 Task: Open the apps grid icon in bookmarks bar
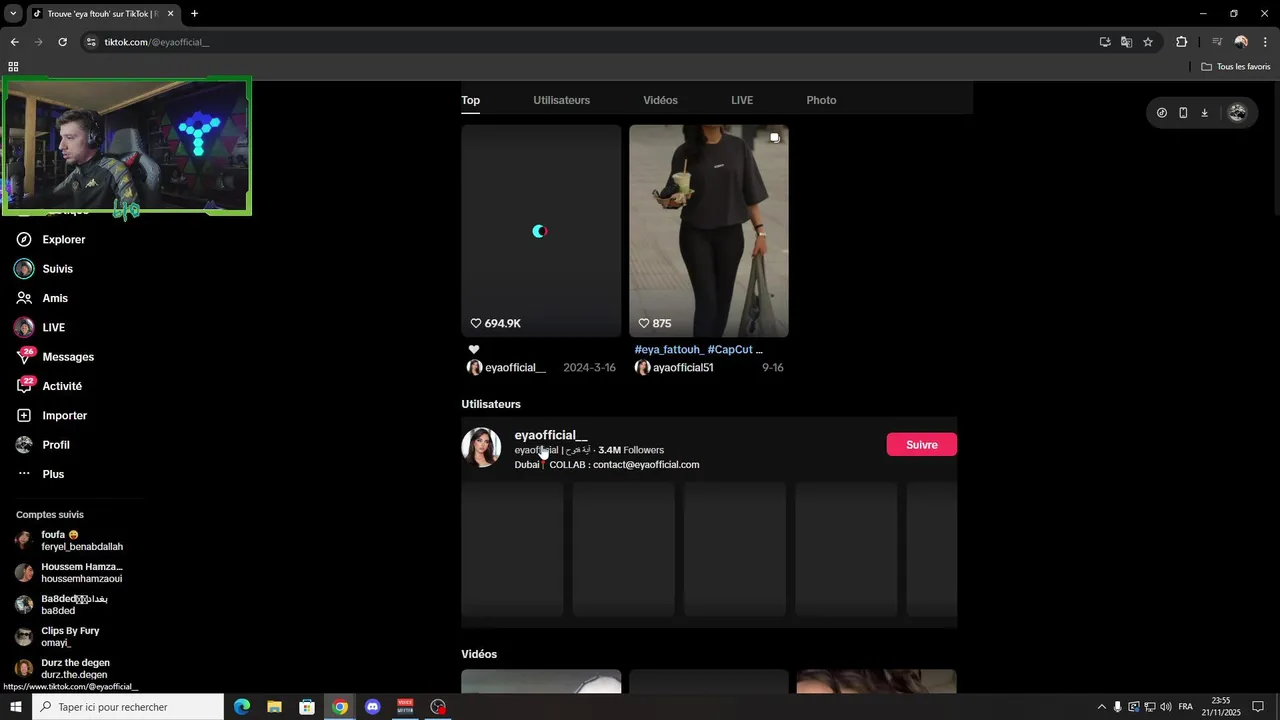13,67
